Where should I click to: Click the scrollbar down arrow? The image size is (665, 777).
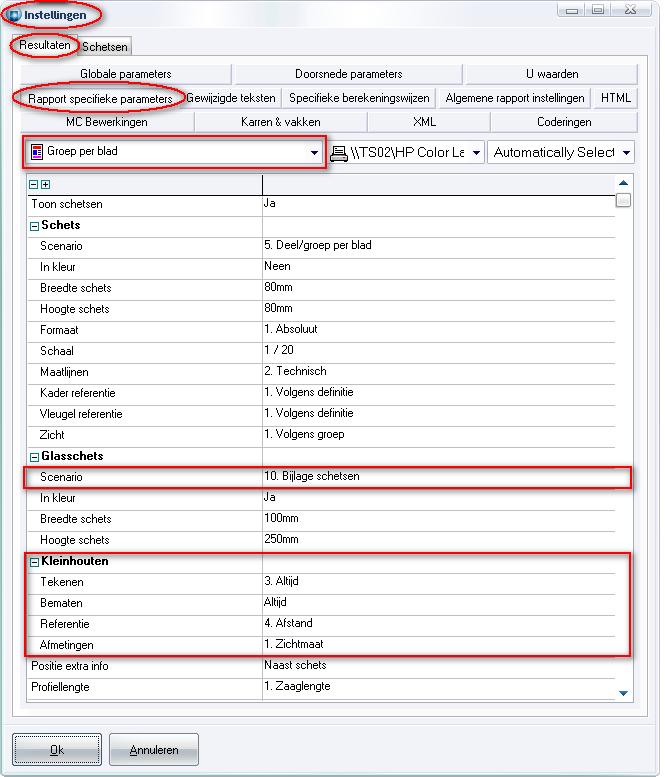click(623, 693)
